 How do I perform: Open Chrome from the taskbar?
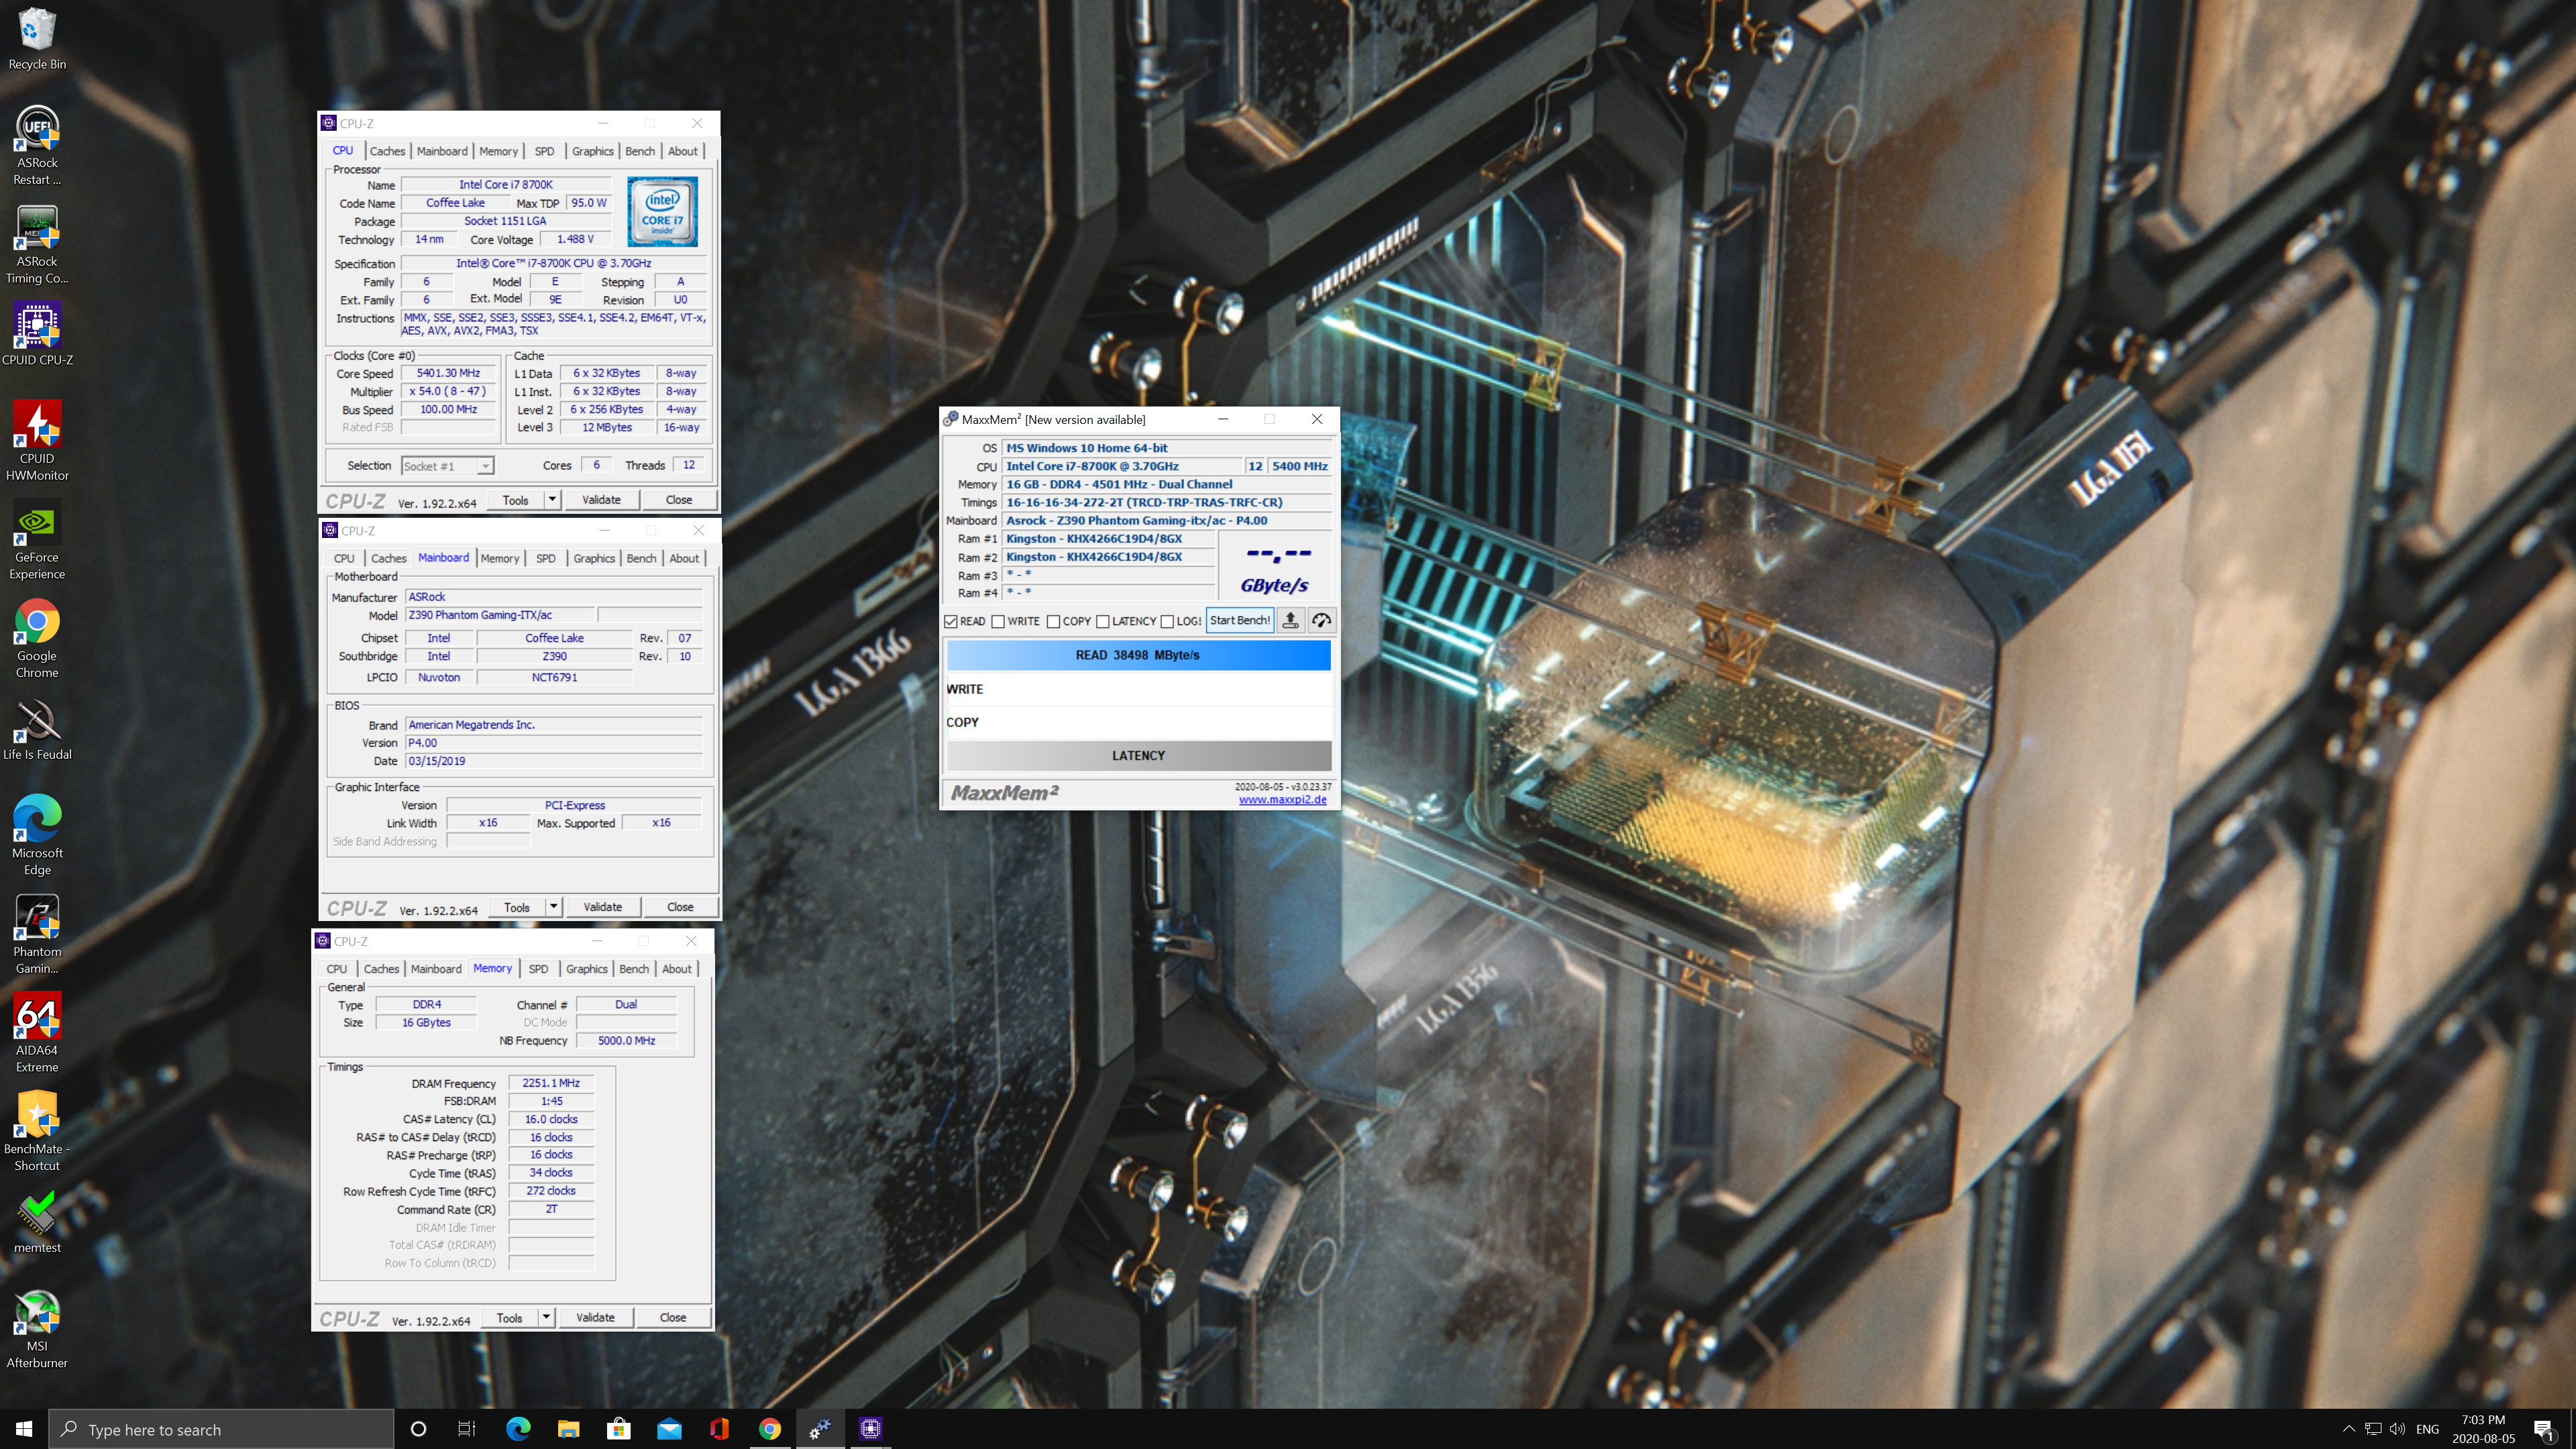pos(769,1429)
